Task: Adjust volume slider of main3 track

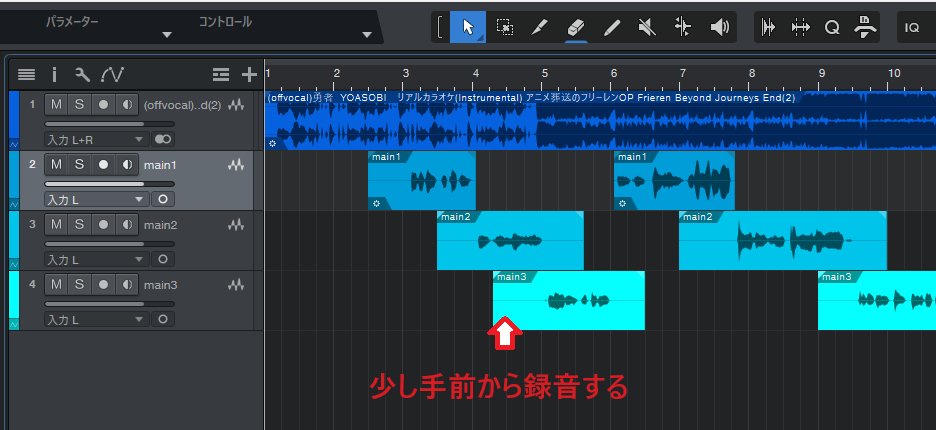Action: coord(109,303)
